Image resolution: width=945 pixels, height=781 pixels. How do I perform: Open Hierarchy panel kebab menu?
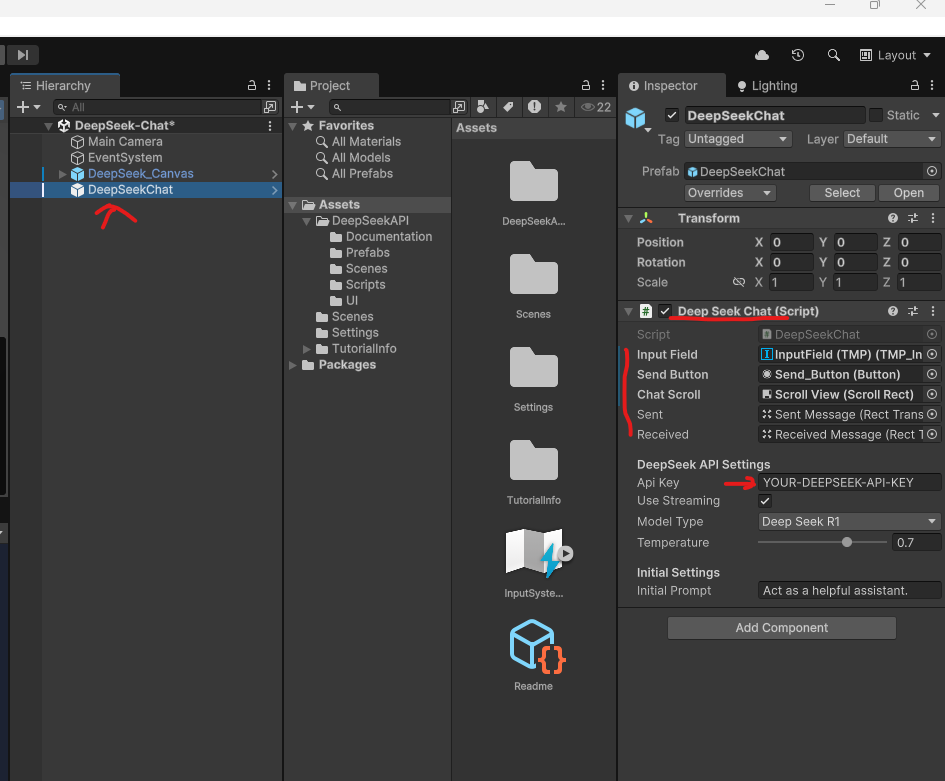coord(269,86)
